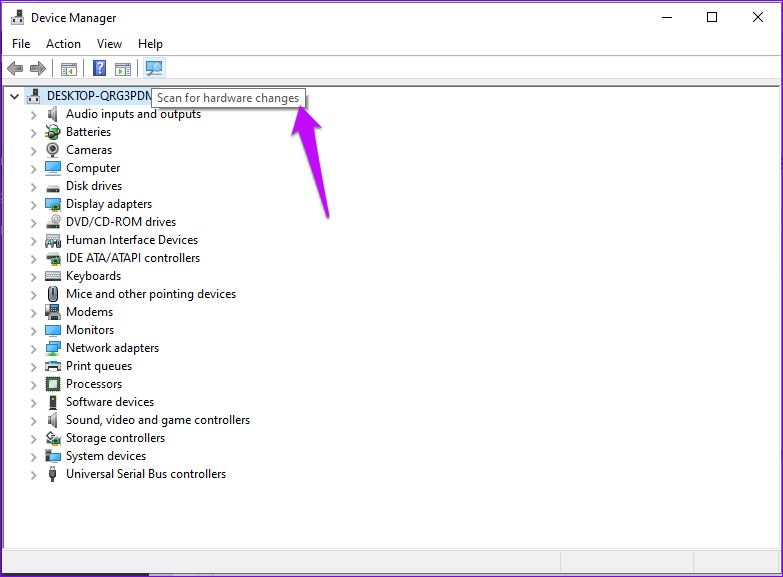Click the Scan for hardware changes icon
783x577 pixels.
tap(154, 68)
